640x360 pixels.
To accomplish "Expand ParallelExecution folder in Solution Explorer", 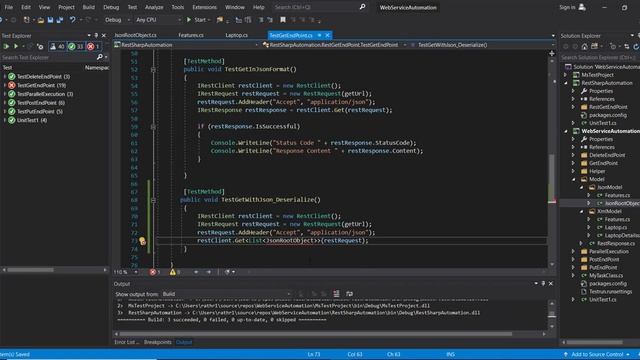I will 573,251.
